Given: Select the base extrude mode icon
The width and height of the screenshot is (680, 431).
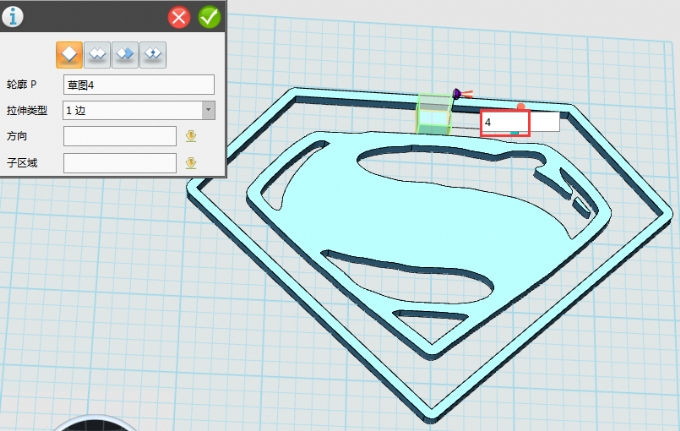Looking at the screenshot, I should [69, 55].
